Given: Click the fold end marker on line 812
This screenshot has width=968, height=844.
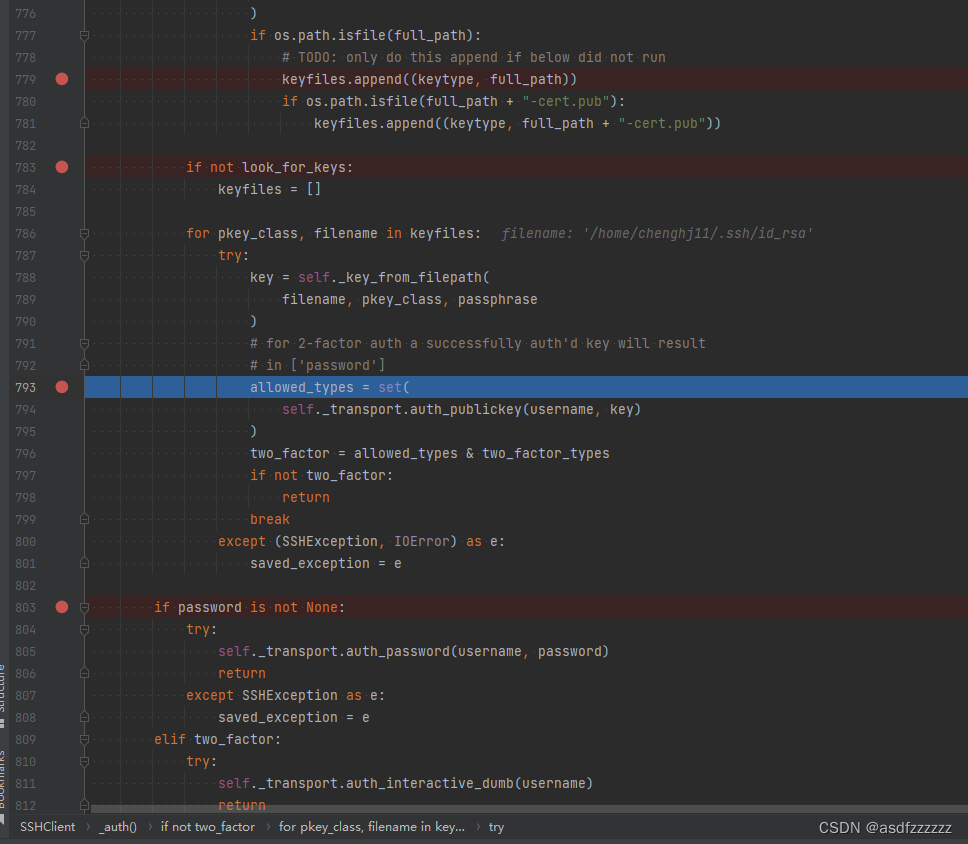Looking at the screenshot, I should 84,805.
